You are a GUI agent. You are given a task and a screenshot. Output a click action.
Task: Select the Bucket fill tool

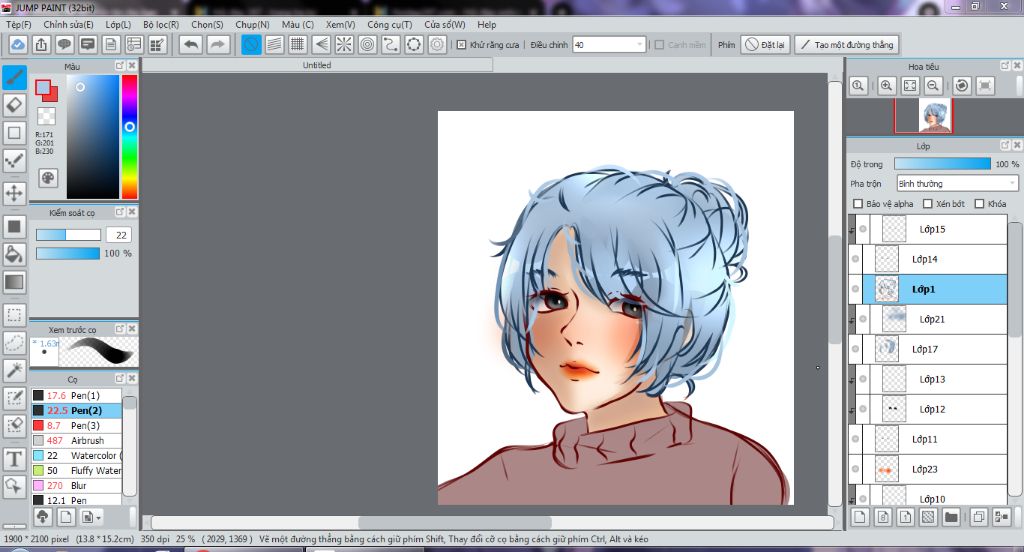[14, 254]
